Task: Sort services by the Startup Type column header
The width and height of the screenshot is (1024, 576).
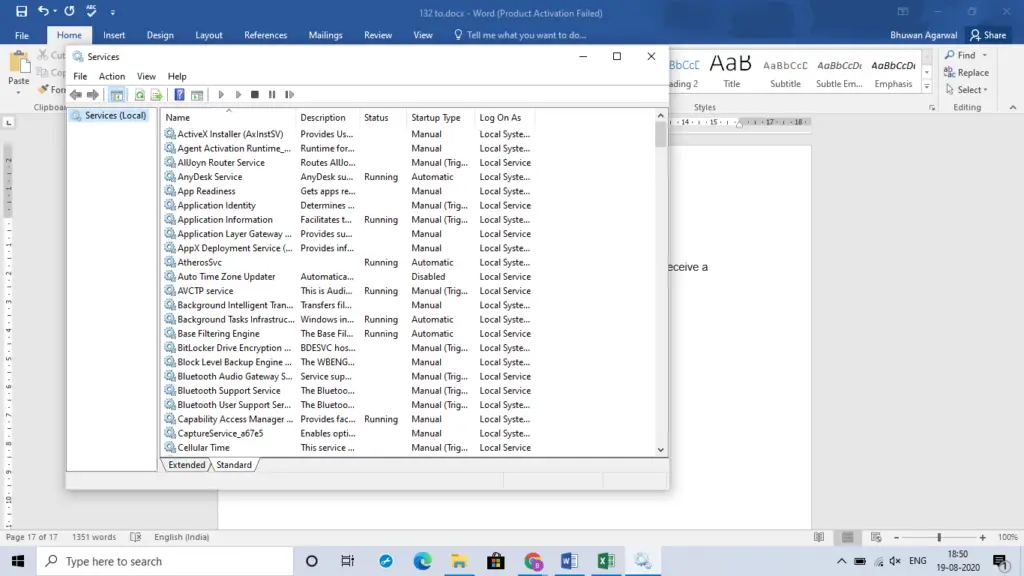Action: pos(440,118)
